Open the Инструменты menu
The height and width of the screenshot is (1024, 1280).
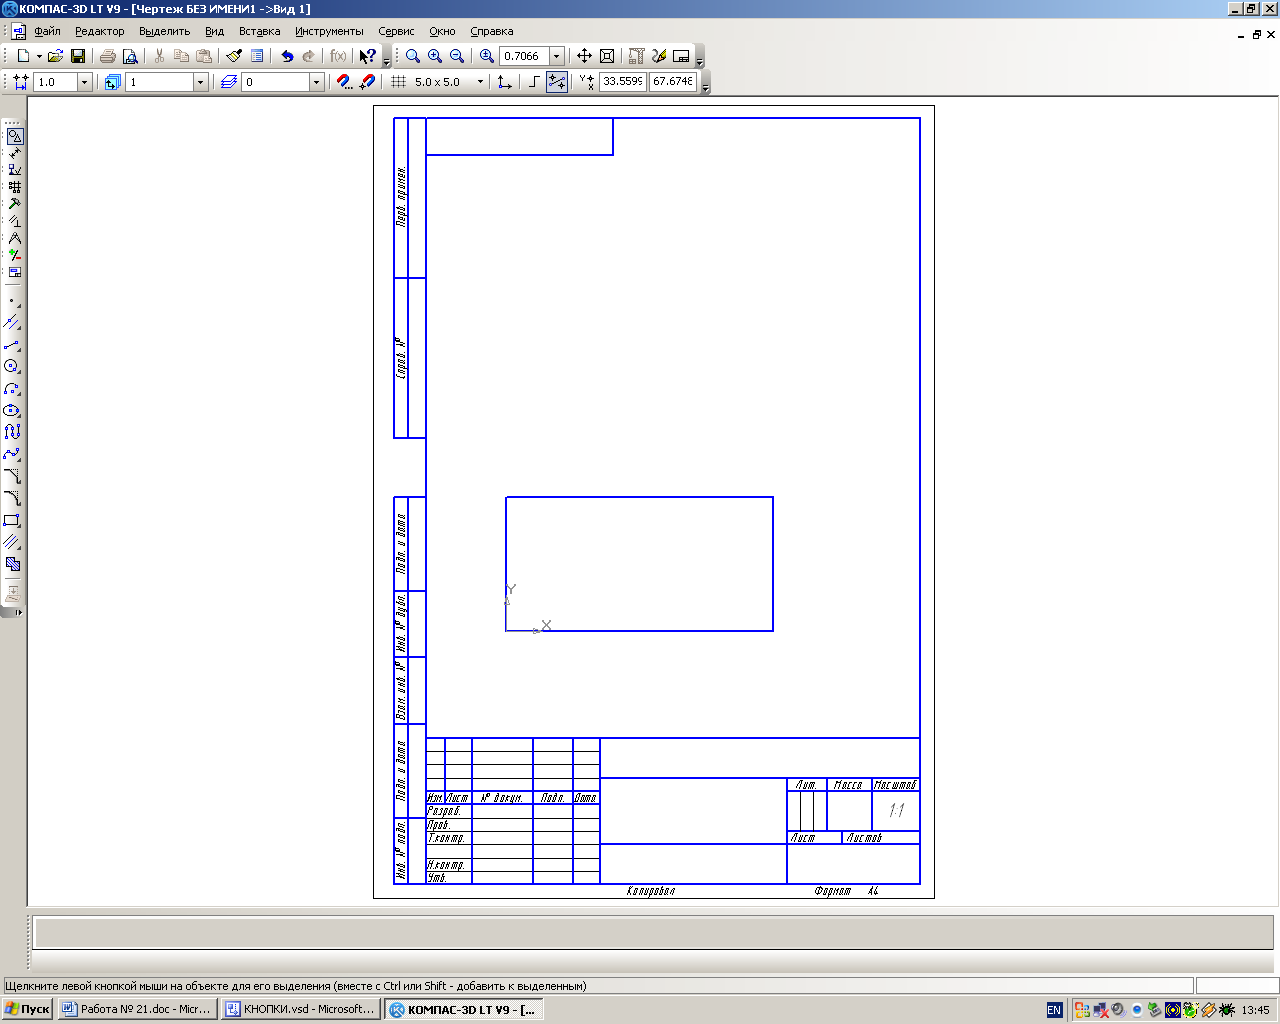329,31
